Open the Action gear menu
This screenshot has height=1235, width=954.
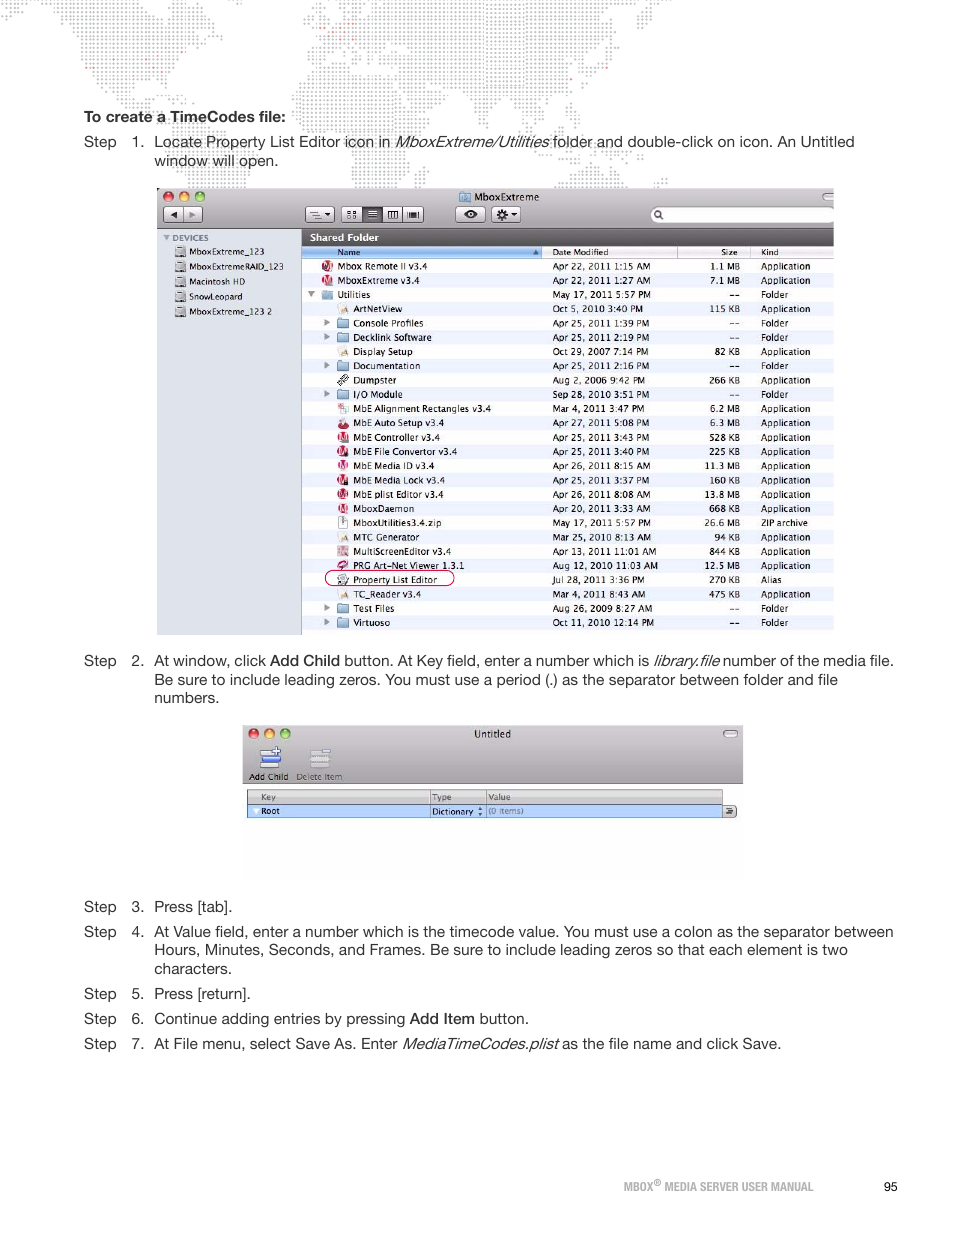(506, 215)
